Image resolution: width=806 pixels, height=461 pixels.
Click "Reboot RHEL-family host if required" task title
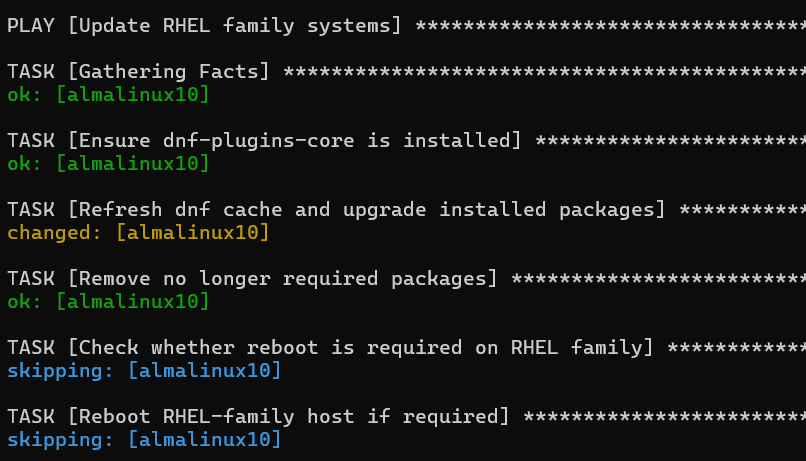pos(289,416)
